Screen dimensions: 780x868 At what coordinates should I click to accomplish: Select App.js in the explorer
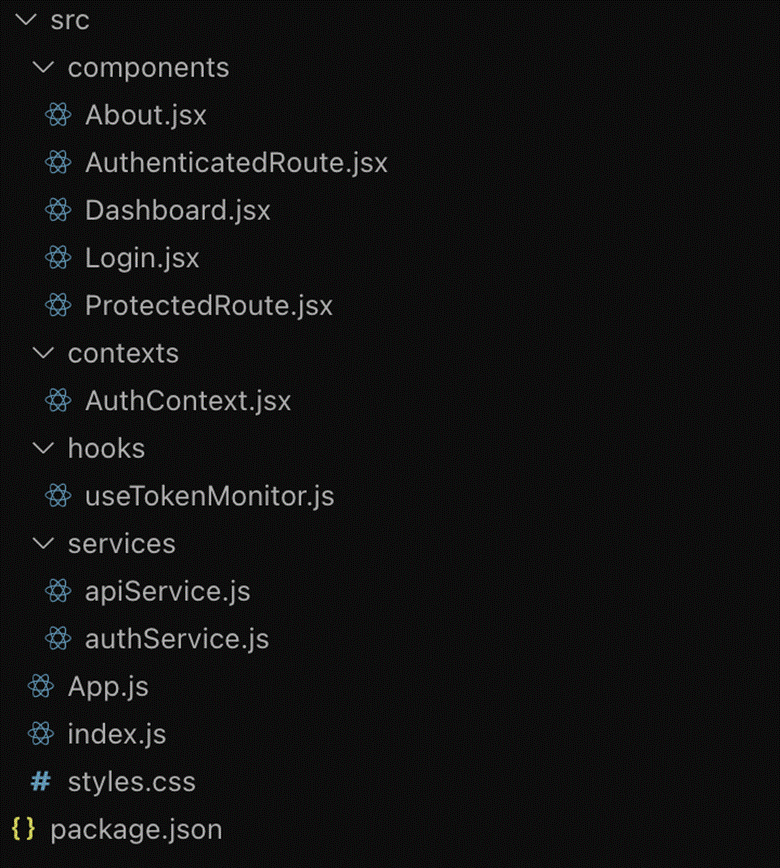coord(106,686)
